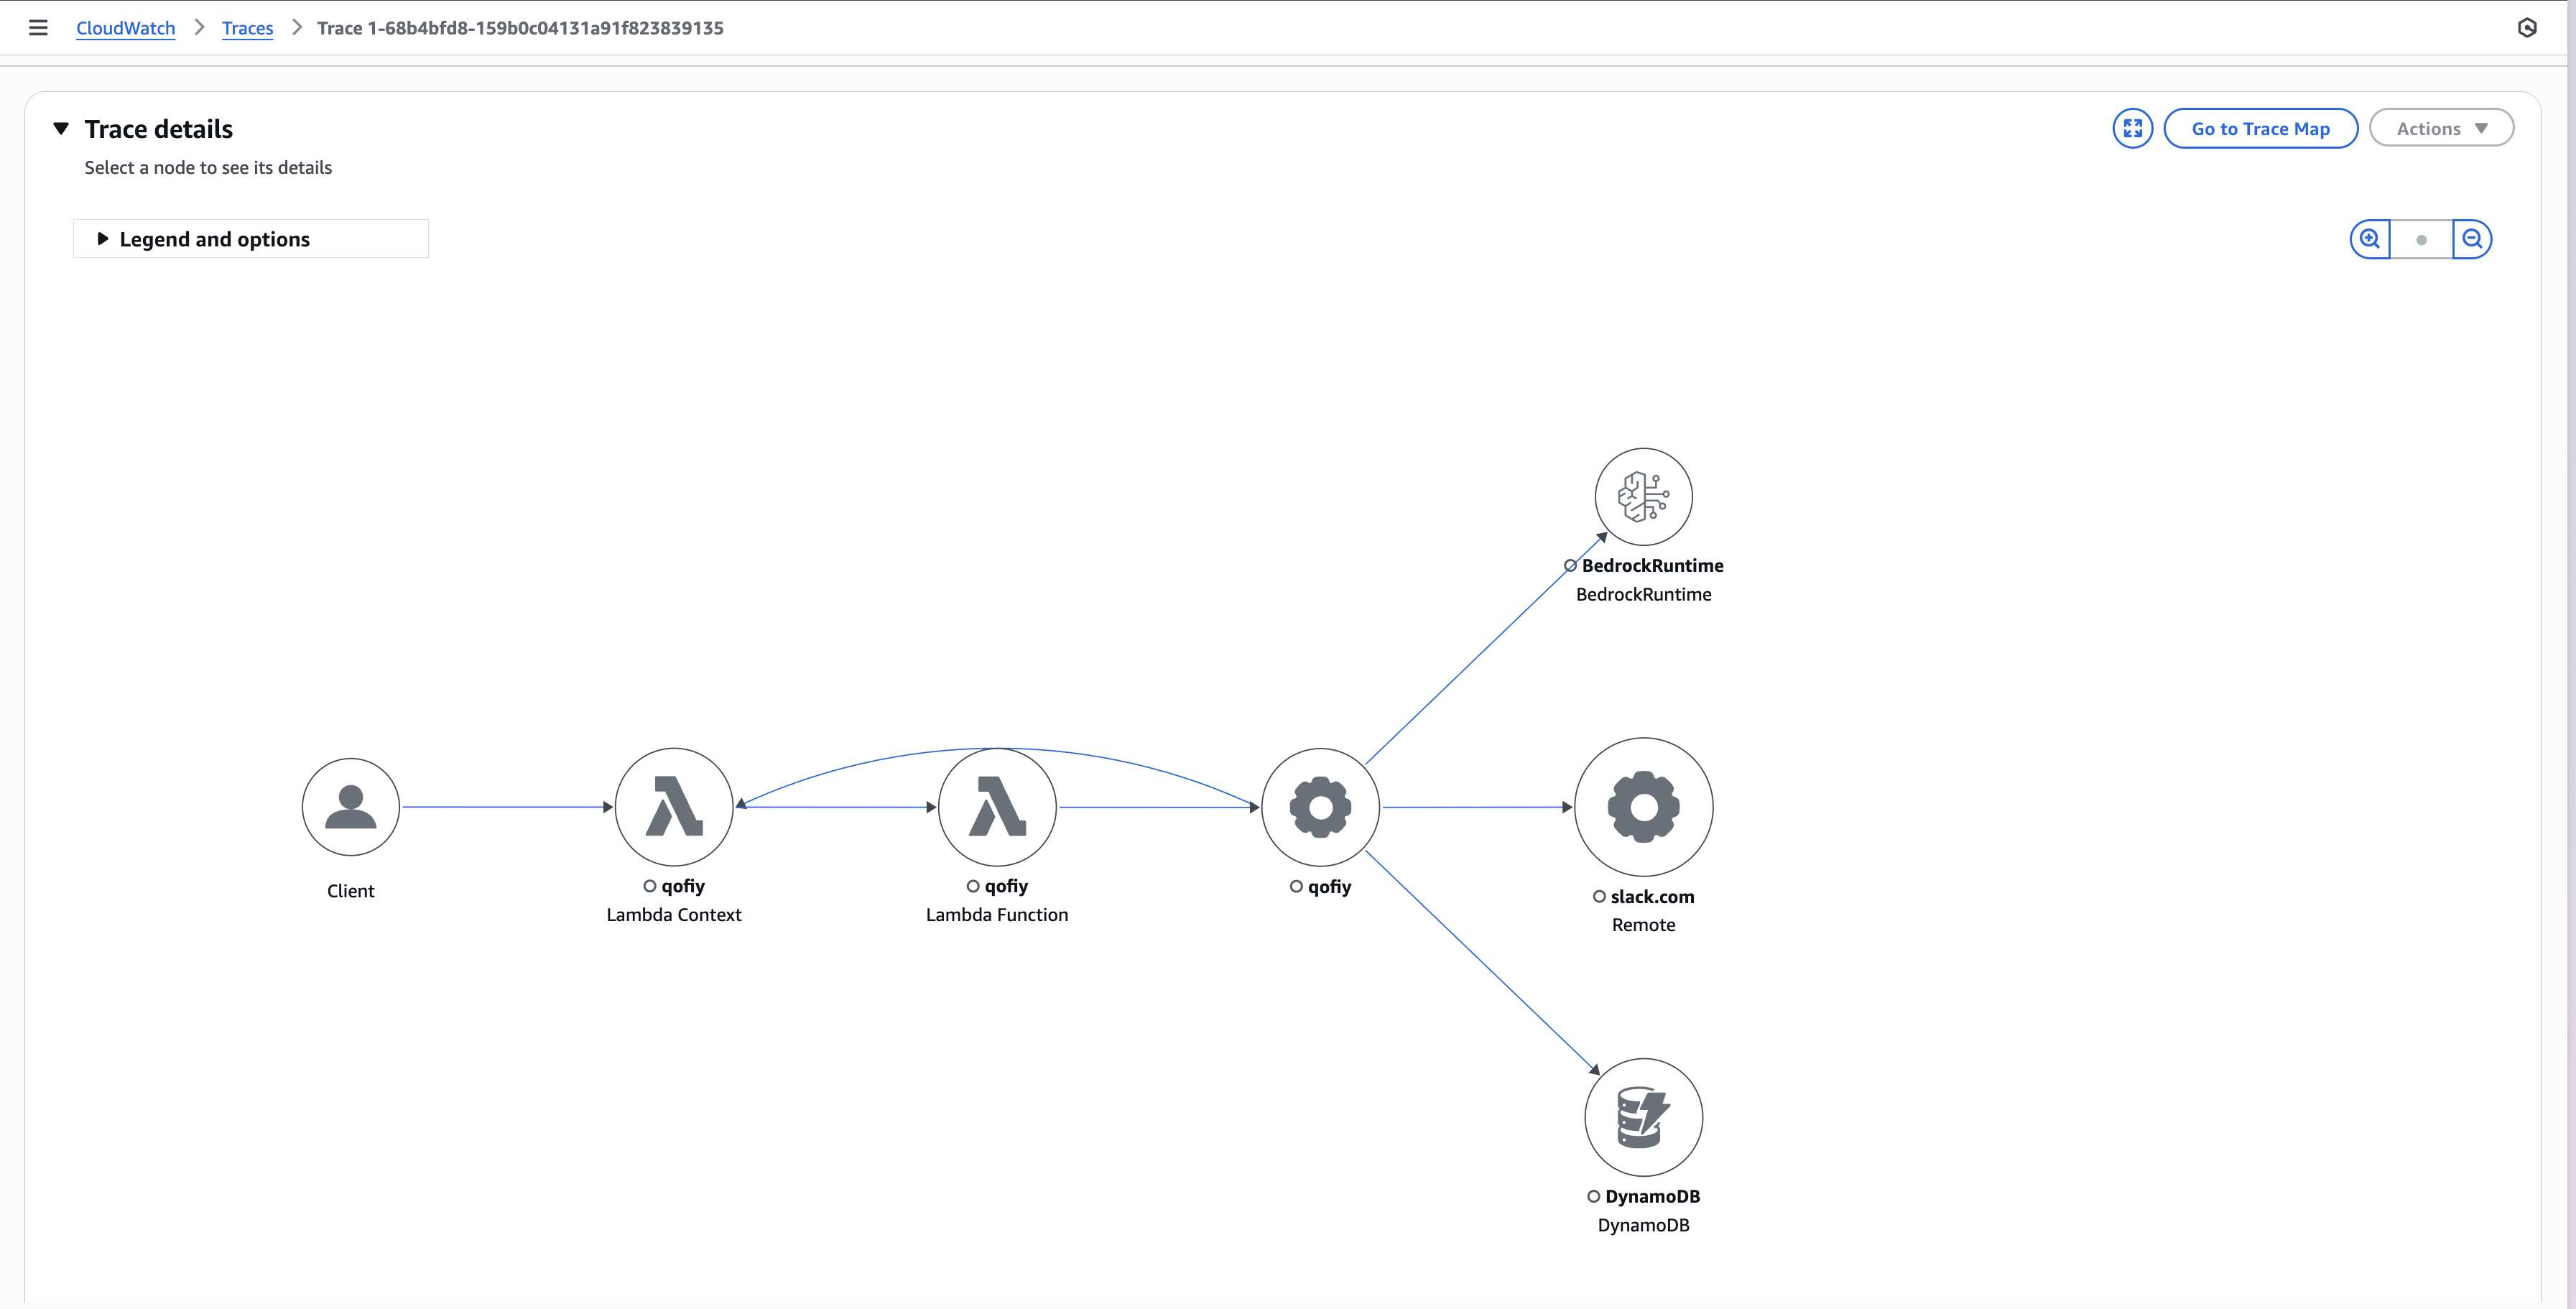
Task: Select the slack.com remote node
Action: (x=1644, y=807)
